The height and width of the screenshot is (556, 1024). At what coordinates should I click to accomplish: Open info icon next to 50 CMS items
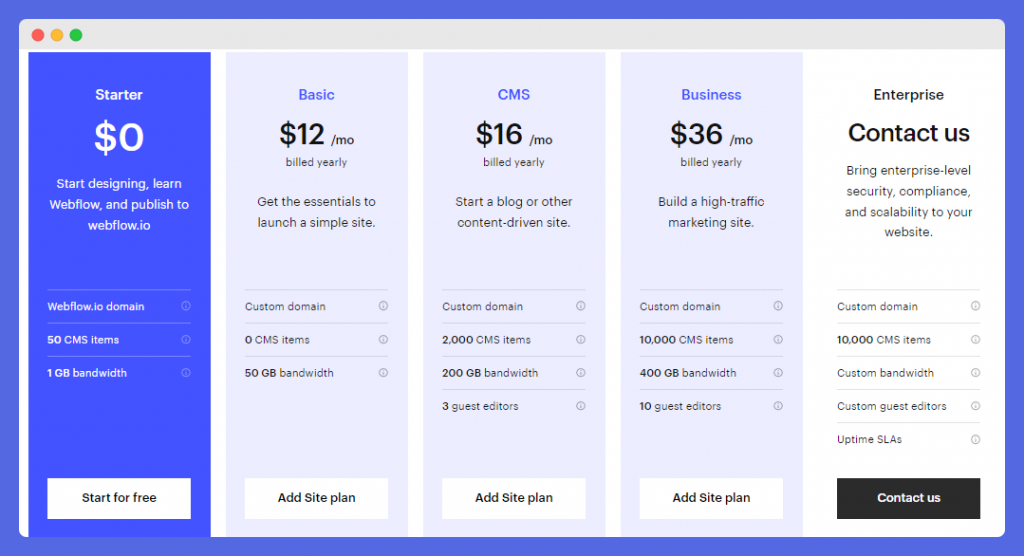pyautogui.click(x=186, y=339)
